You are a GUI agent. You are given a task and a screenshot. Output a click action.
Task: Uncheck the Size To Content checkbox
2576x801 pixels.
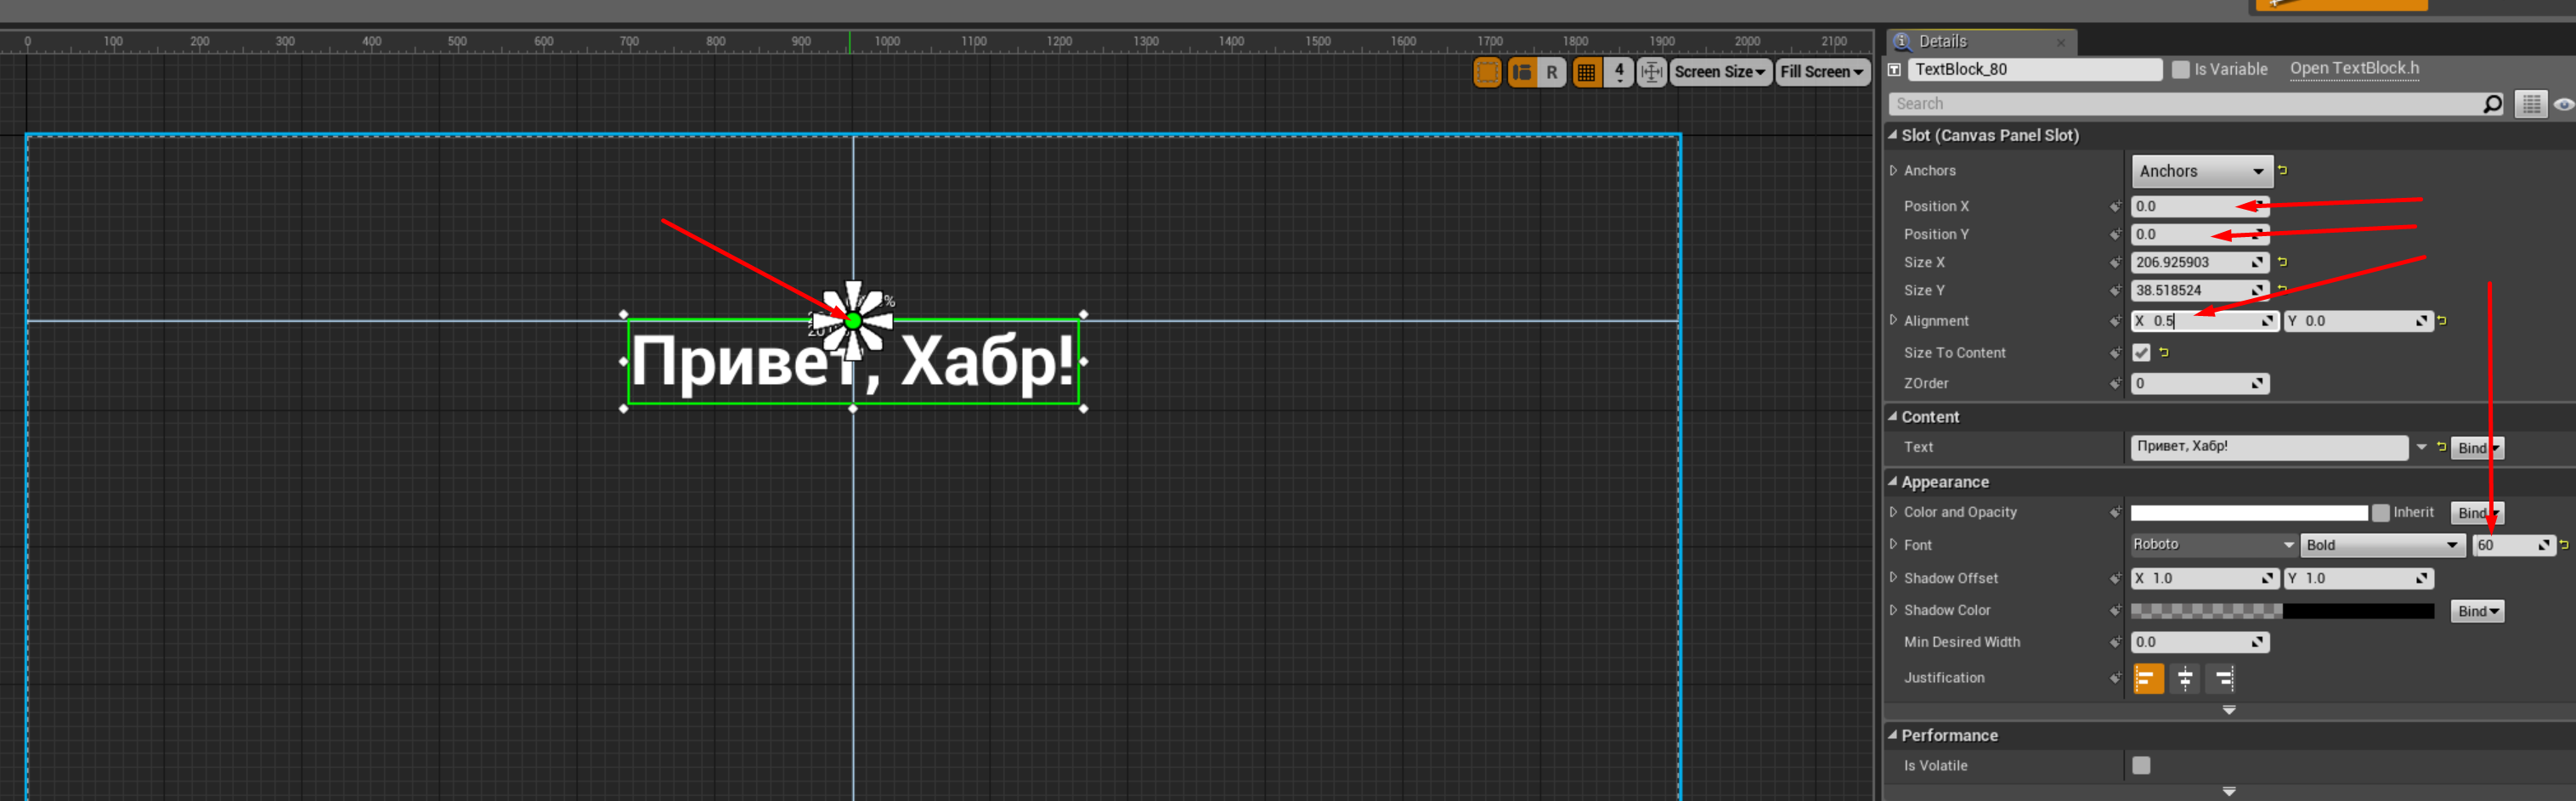pos(2141,353)
